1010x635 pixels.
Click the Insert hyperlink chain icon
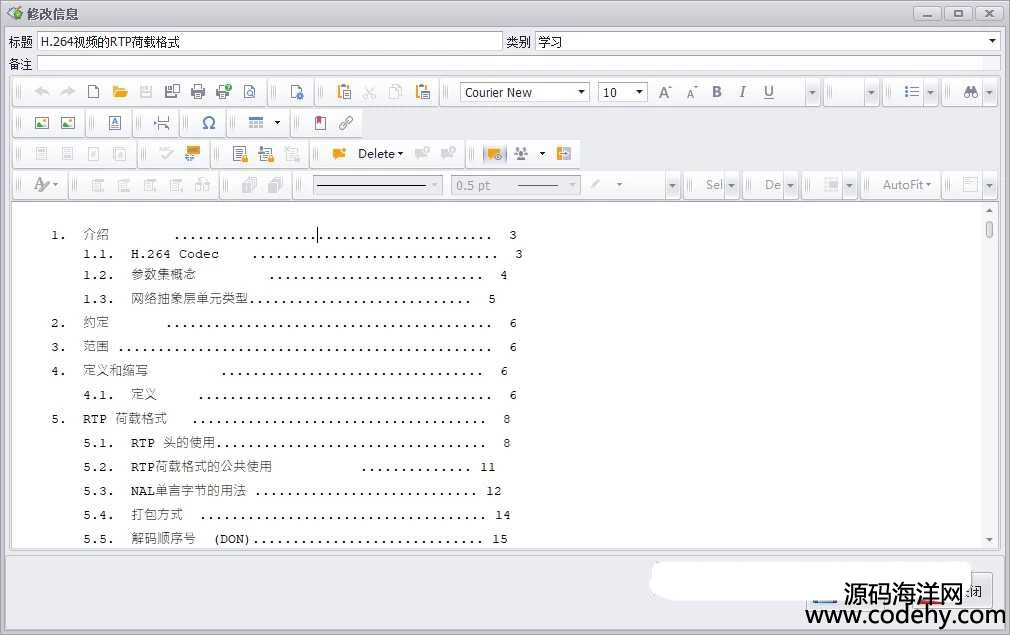346,123
